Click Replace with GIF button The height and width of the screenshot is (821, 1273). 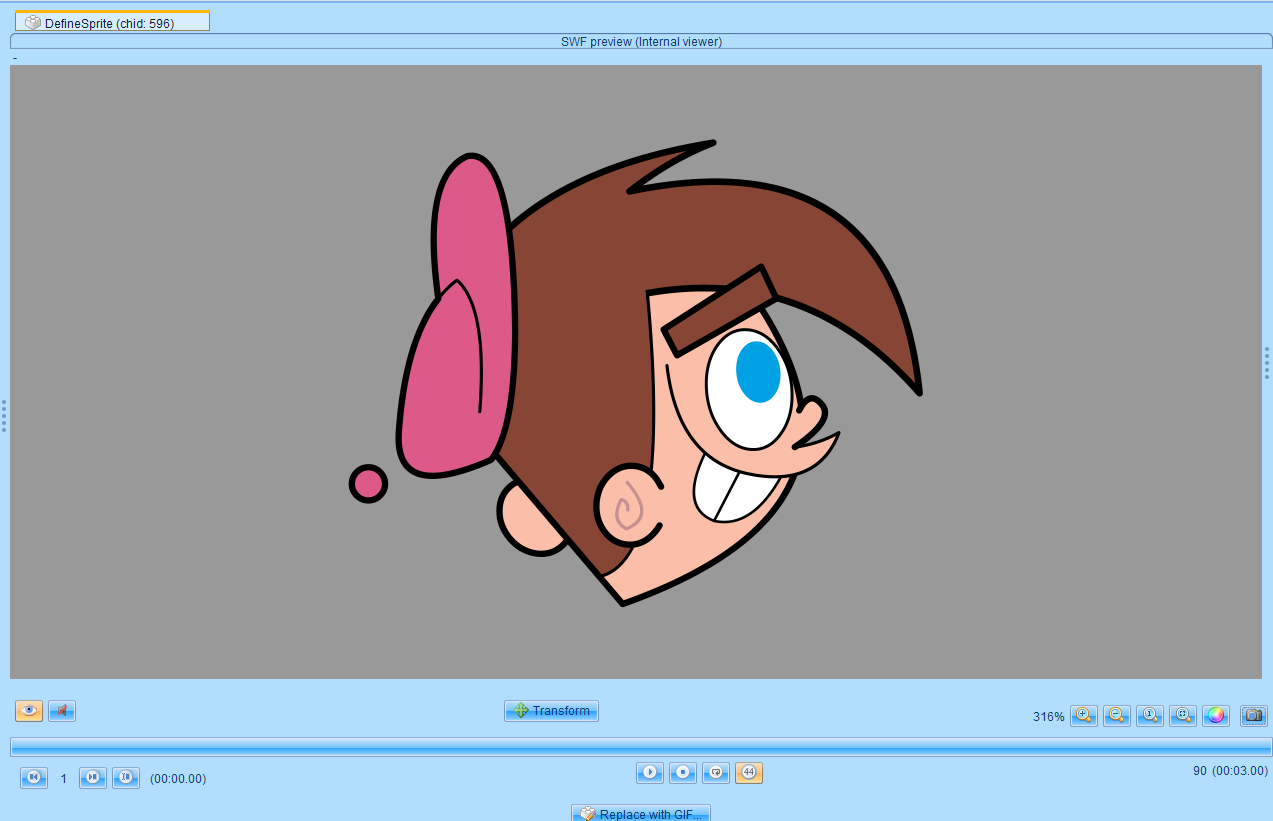641,813
